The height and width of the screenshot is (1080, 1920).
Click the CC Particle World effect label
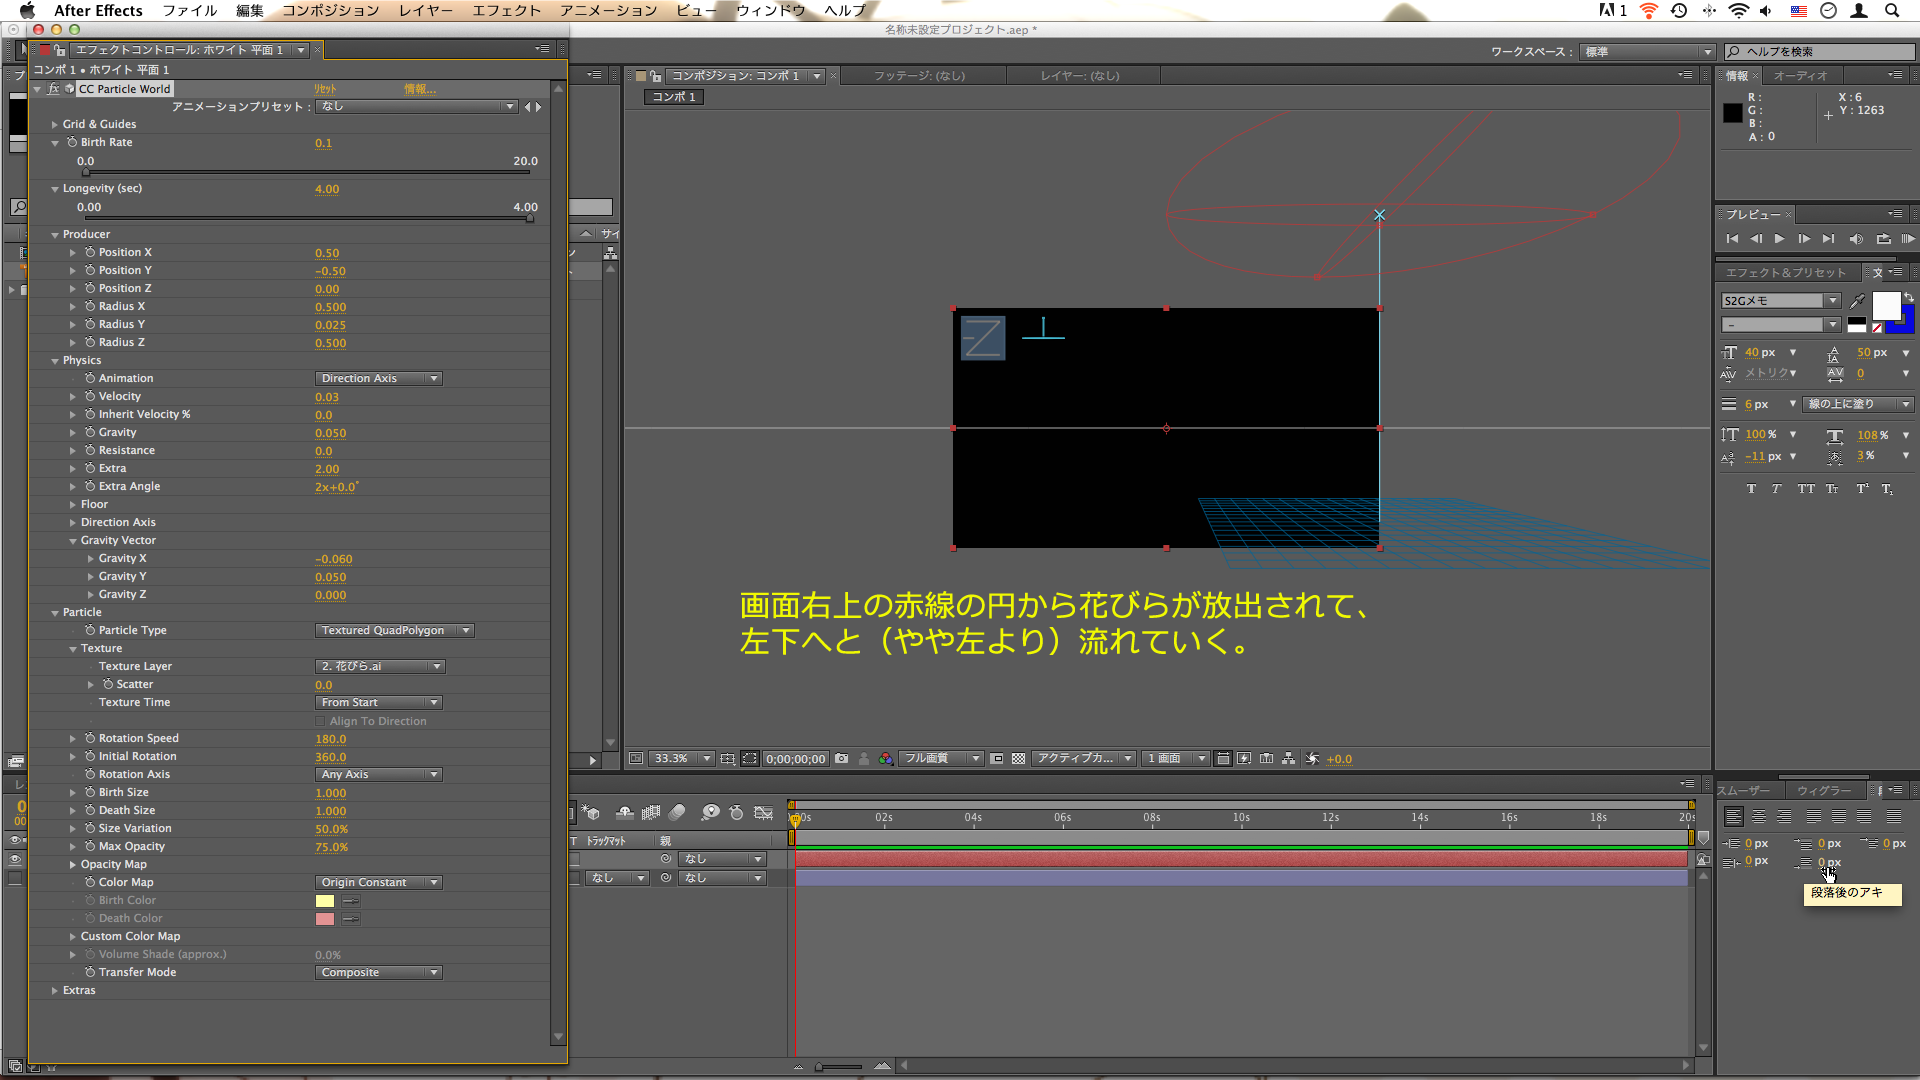[121, 88]
